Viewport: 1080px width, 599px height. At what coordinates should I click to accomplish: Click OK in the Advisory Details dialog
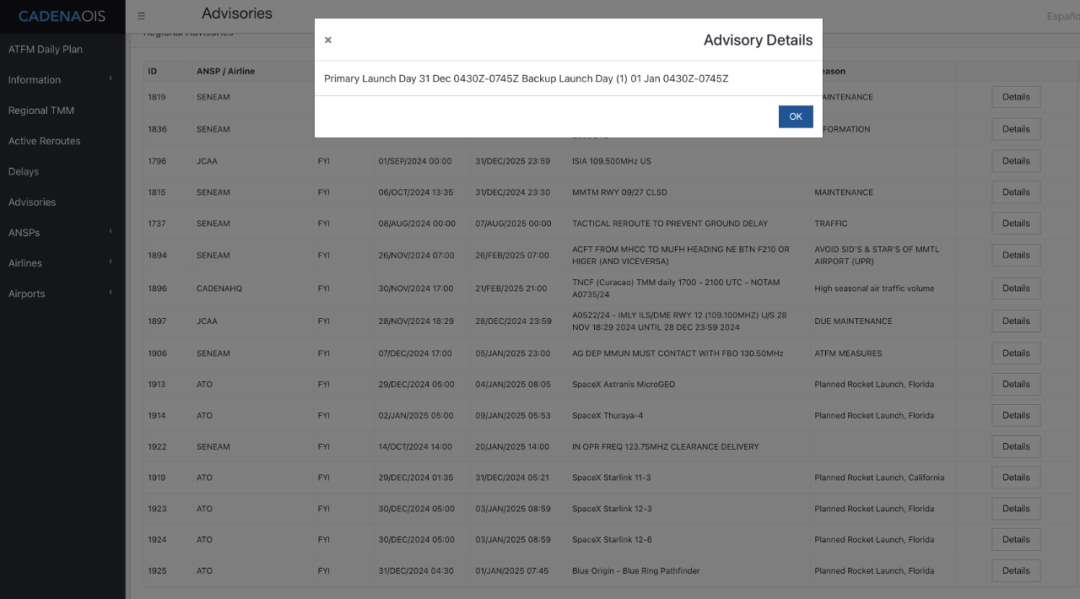coord(795,116)
